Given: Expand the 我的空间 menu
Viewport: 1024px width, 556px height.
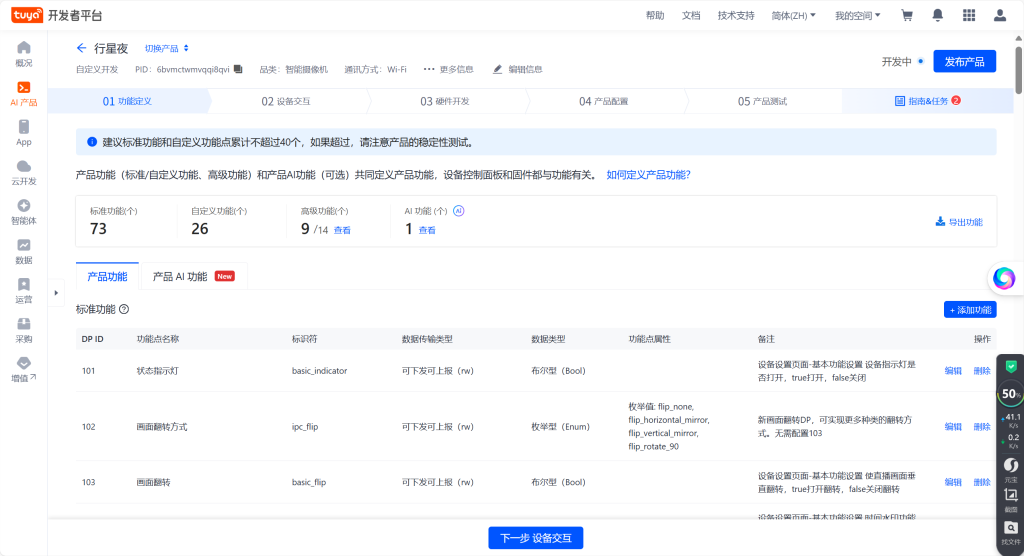Looking at the screenshot, I should pos(857,15).
